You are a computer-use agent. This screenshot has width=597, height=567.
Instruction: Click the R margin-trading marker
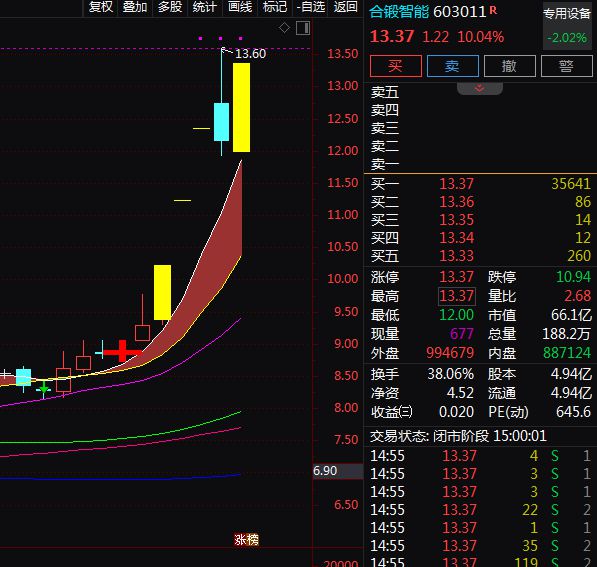click(493, 10)
